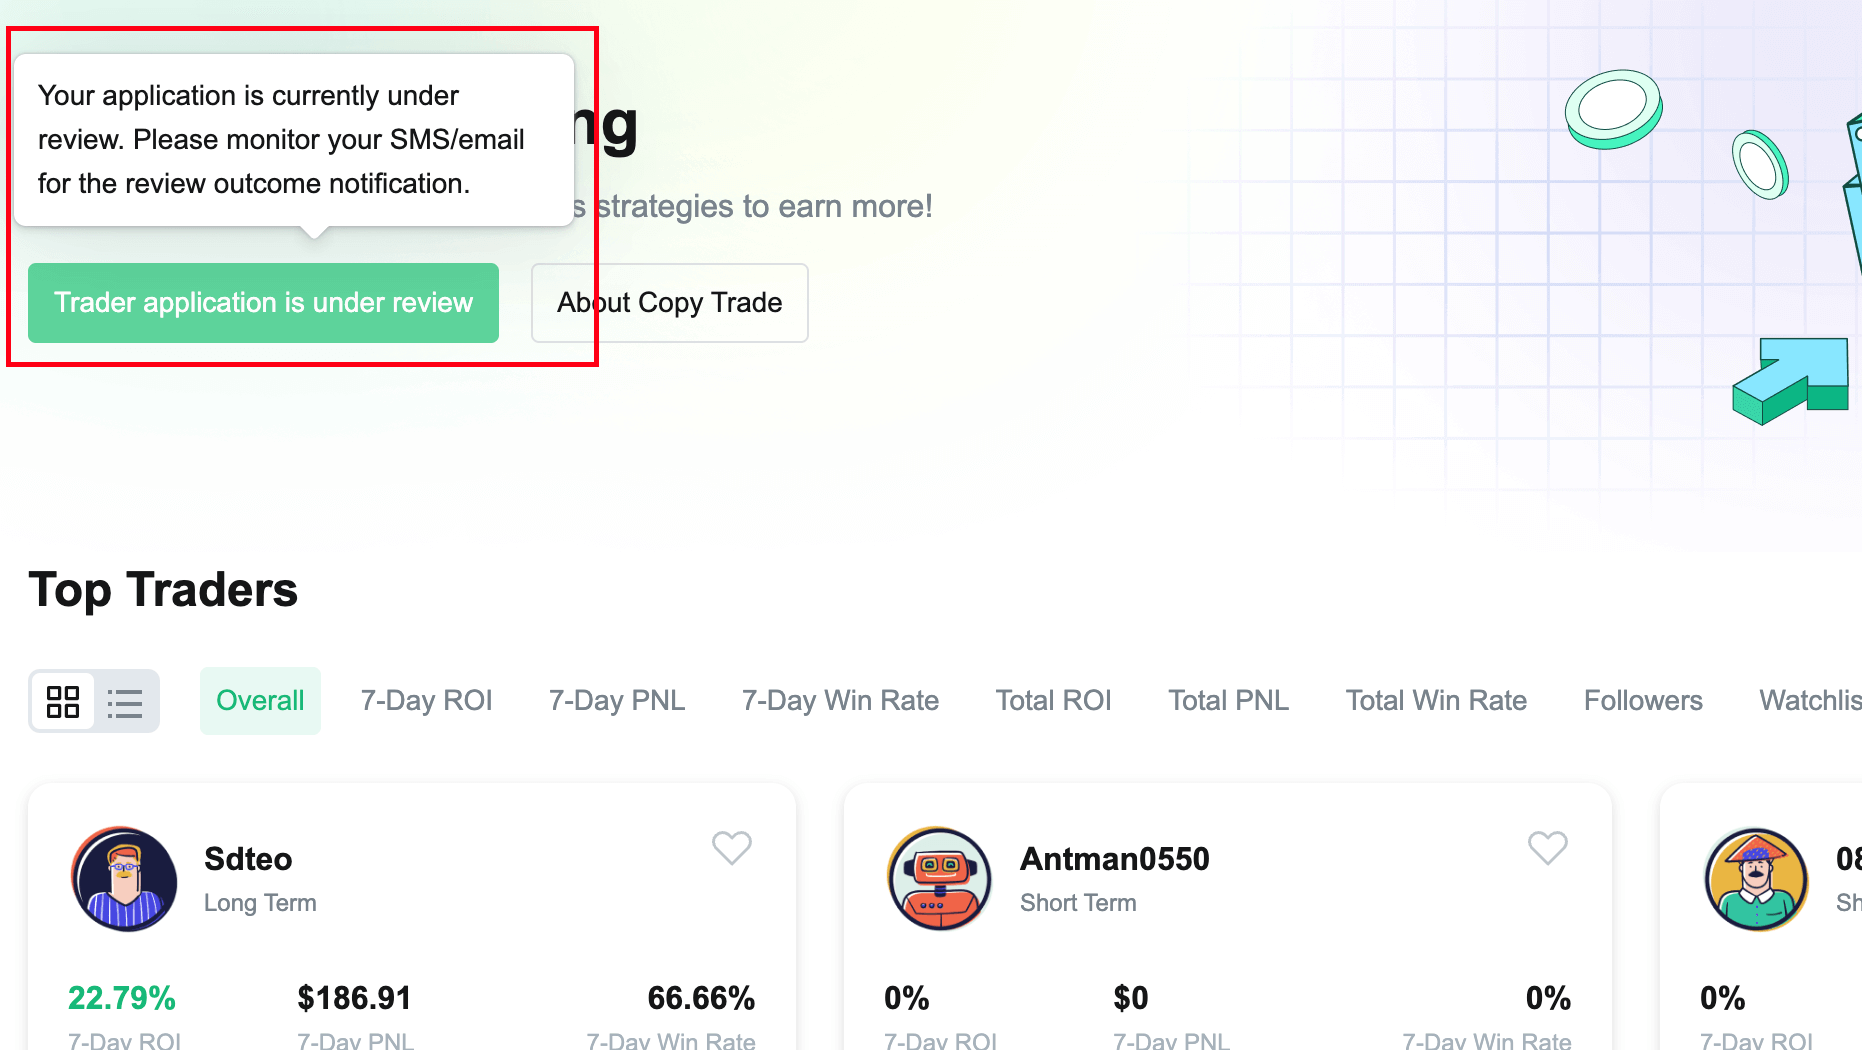Open About Copy Trade button
Viewport: 1862px width, 1050px height.
tap(669, 303)
